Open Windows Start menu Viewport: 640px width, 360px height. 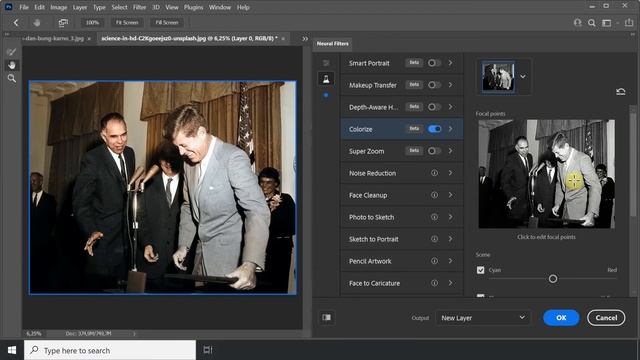pyautogui.click(x=12, y=350)
